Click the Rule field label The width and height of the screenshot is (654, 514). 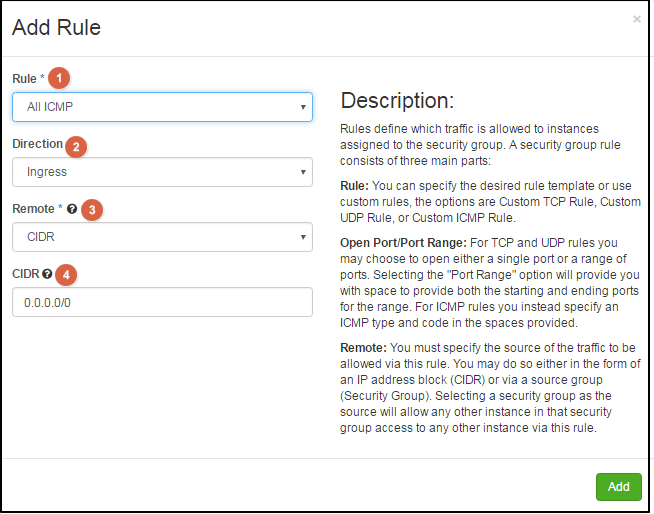click(24, 79)
